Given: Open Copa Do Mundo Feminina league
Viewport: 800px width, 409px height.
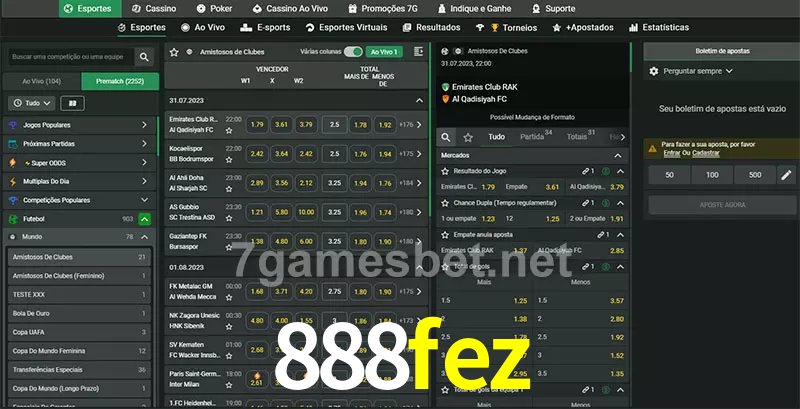Looking at the screenshot, I should point(79,351).
